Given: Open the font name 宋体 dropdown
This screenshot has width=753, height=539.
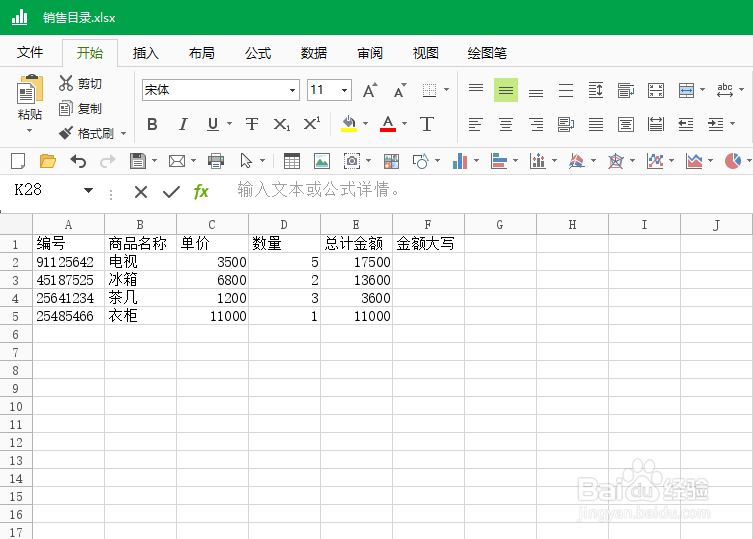Looking at the screenshot, I should tap(292, 90).
